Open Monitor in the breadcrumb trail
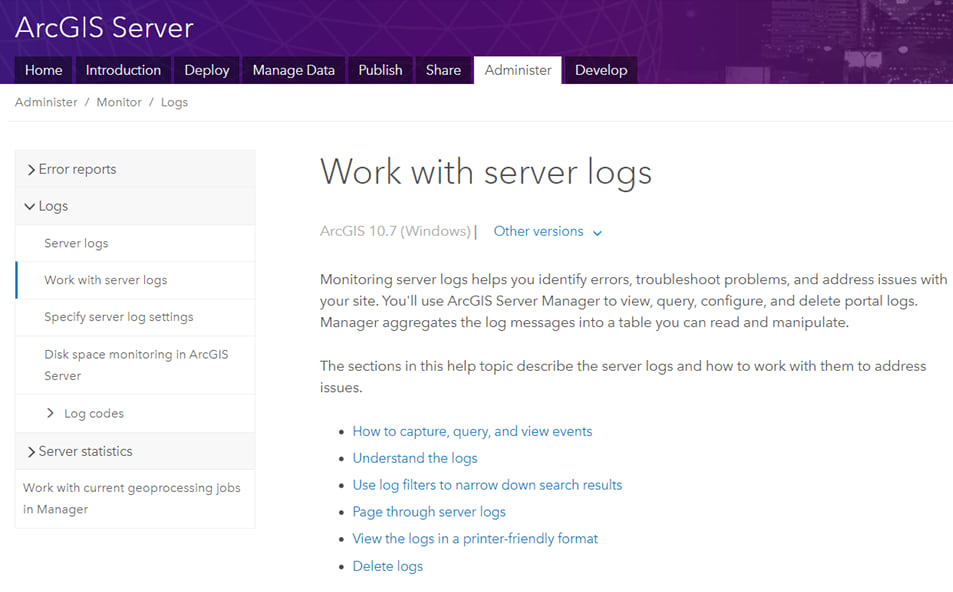Viewport: 953px width, 592px height. click(119, 102)
